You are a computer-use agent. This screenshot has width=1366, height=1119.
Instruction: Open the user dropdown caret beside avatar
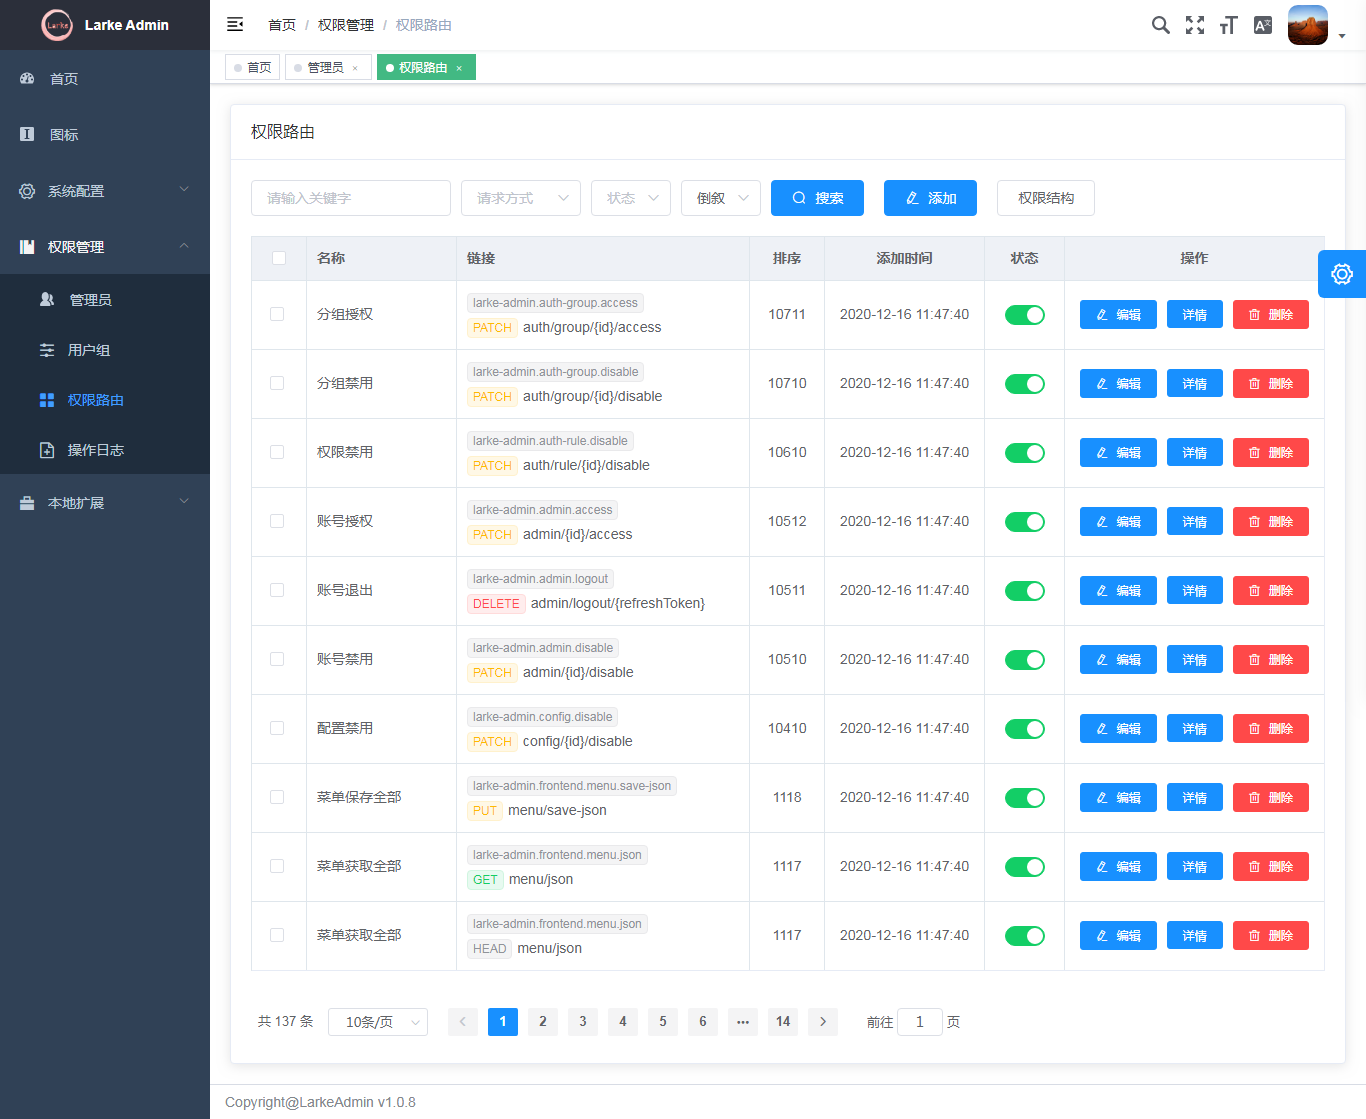point(1342,35)
